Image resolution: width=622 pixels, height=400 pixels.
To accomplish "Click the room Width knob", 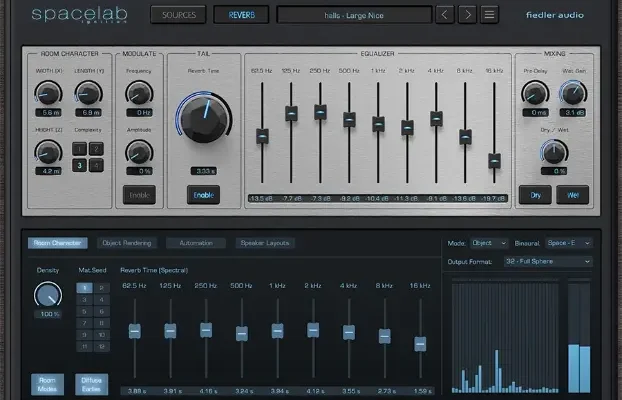I will (x=47, y=94).
